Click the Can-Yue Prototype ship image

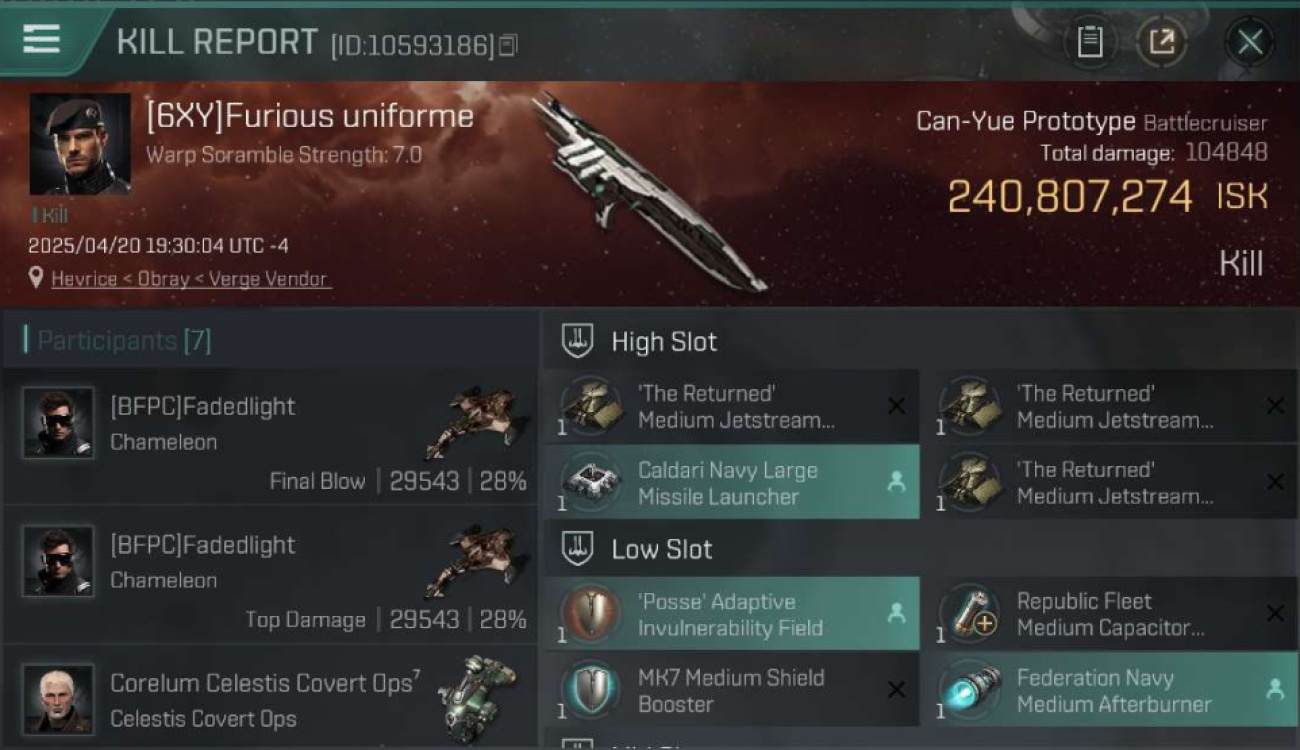pos(648,193)
